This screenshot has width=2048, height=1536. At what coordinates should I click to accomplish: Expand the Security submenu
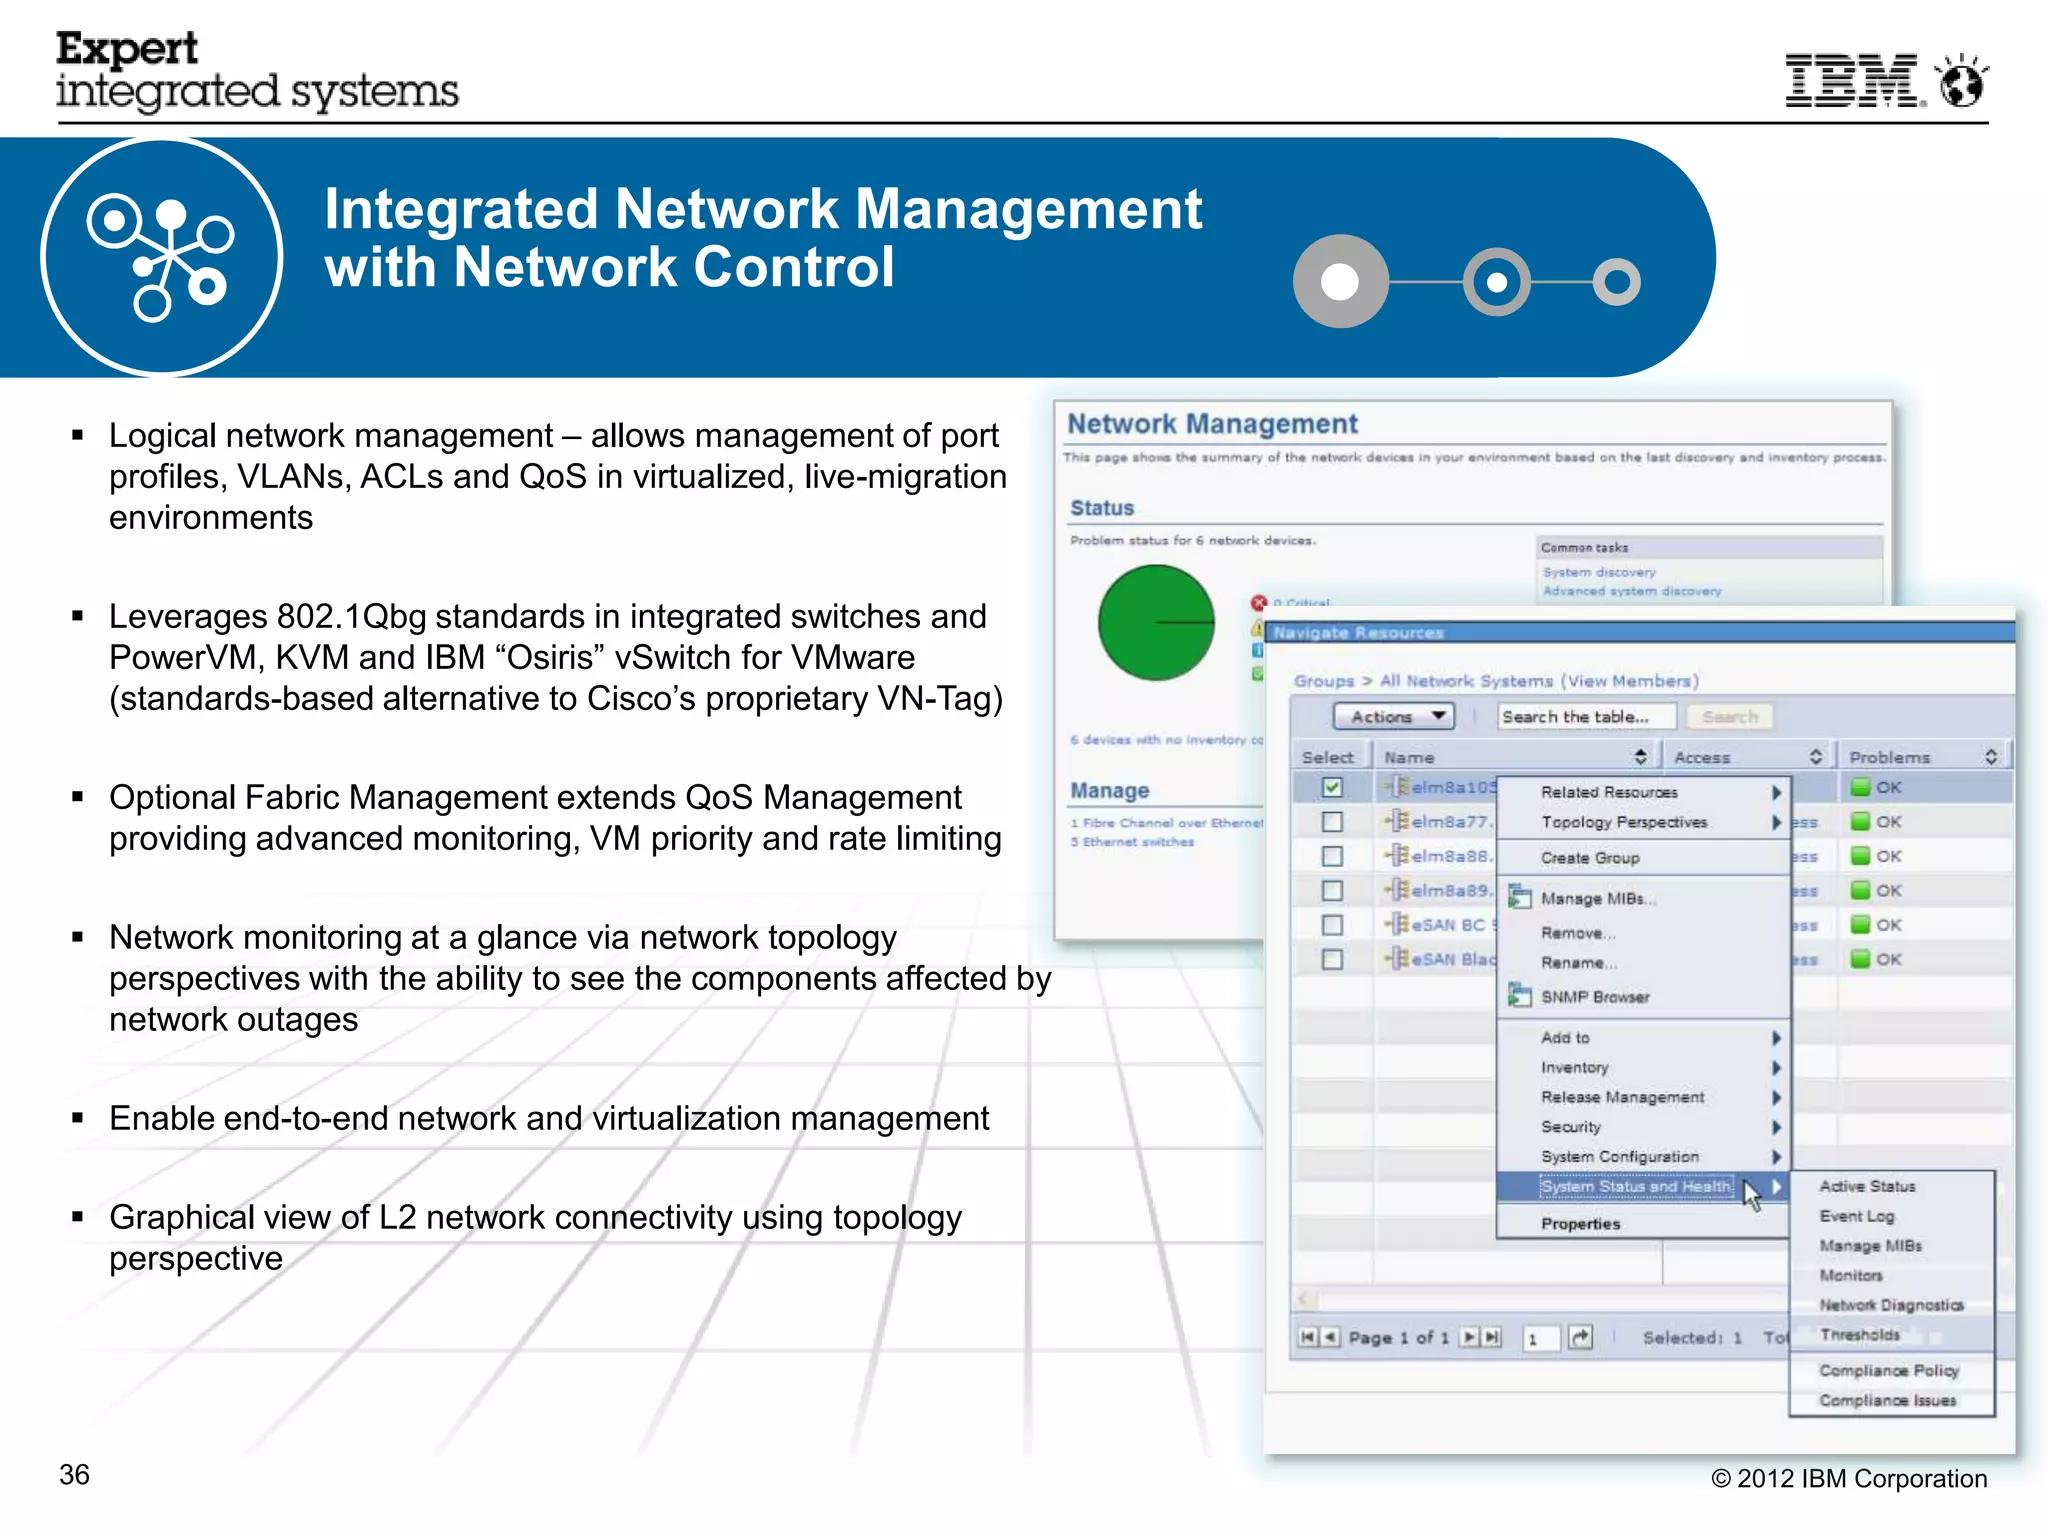(x=1644, y=1127)
